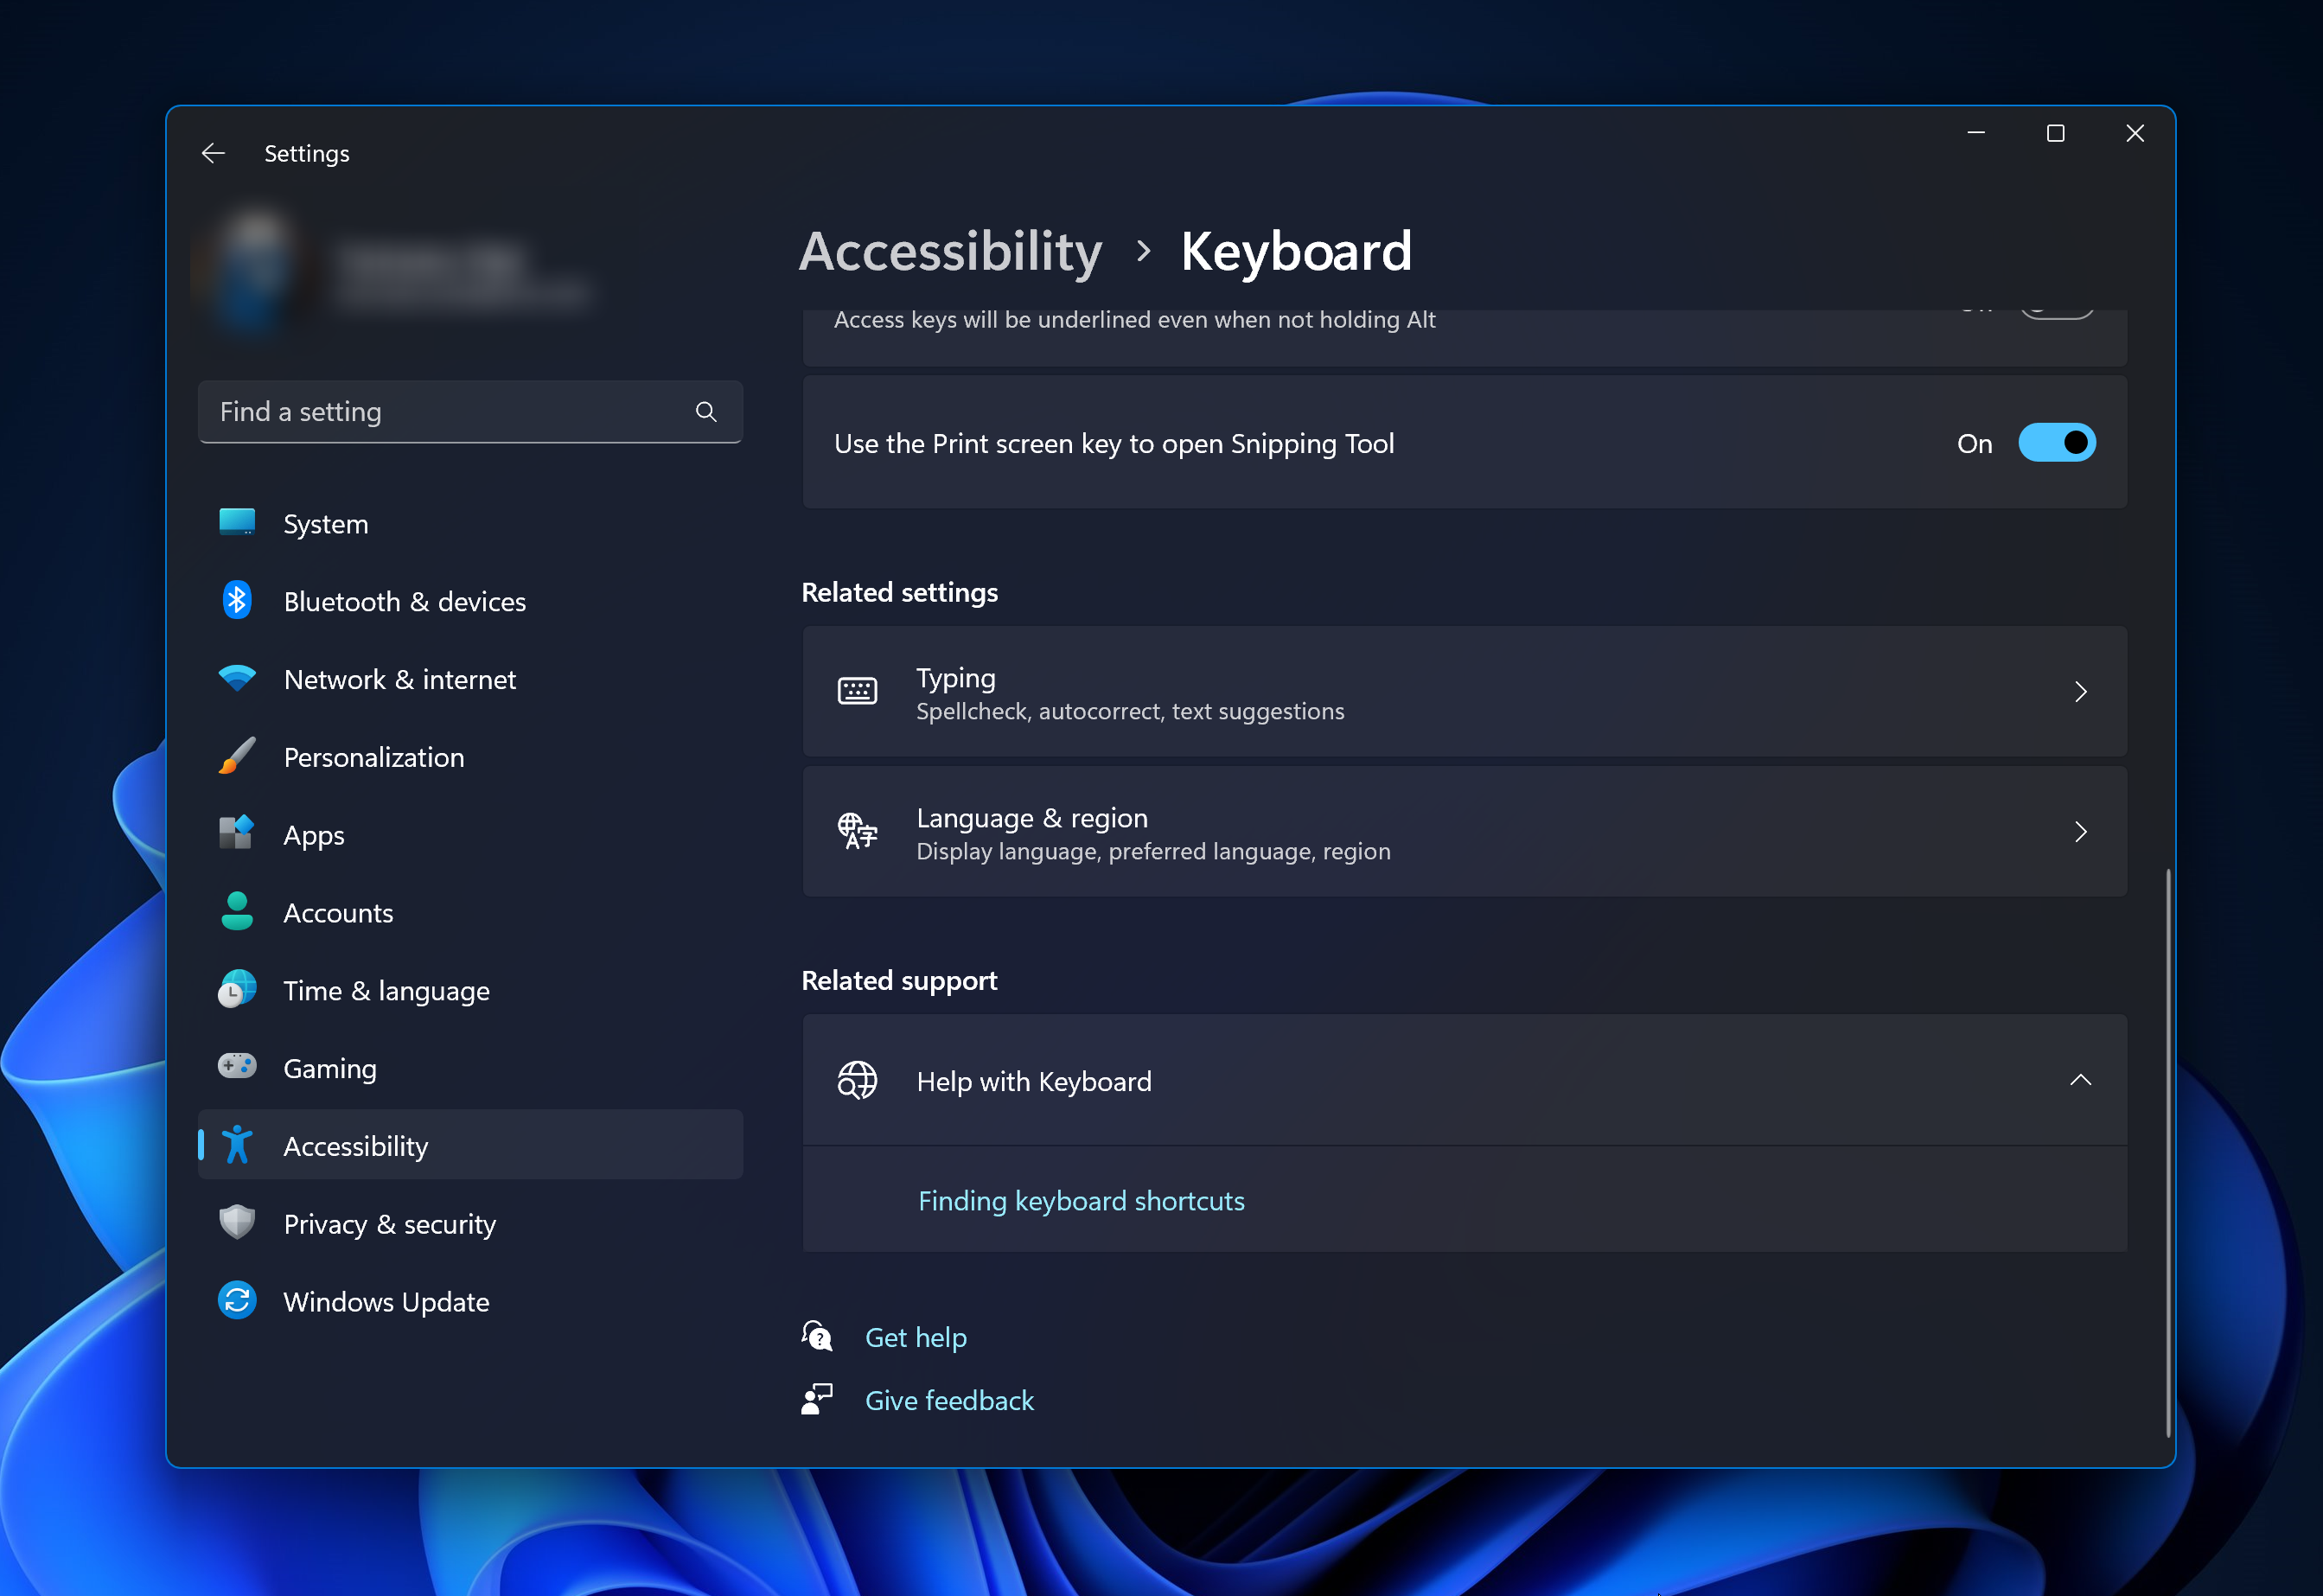
Task: Open the System settings category
Action: pyautogui.click(x=326, y=524)
